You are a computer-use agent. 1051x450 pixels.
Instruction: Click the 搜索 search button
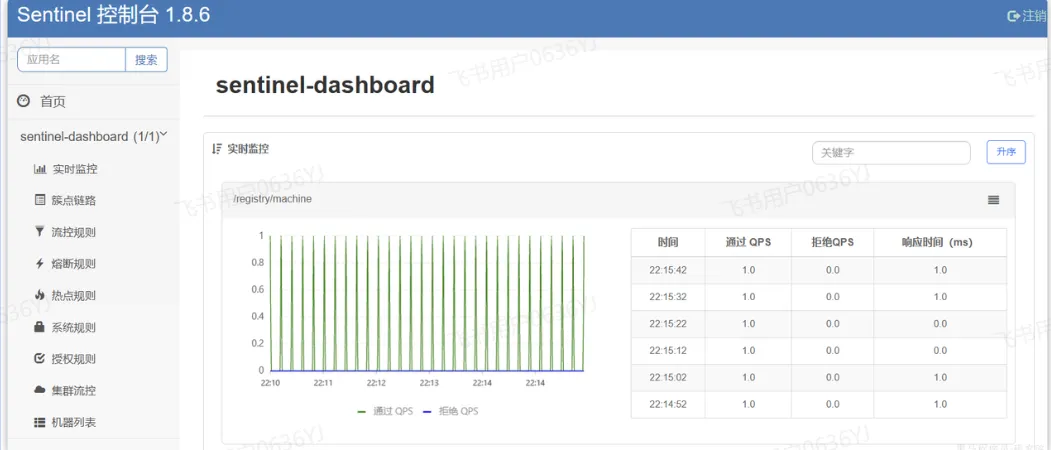tap(146, 60)
